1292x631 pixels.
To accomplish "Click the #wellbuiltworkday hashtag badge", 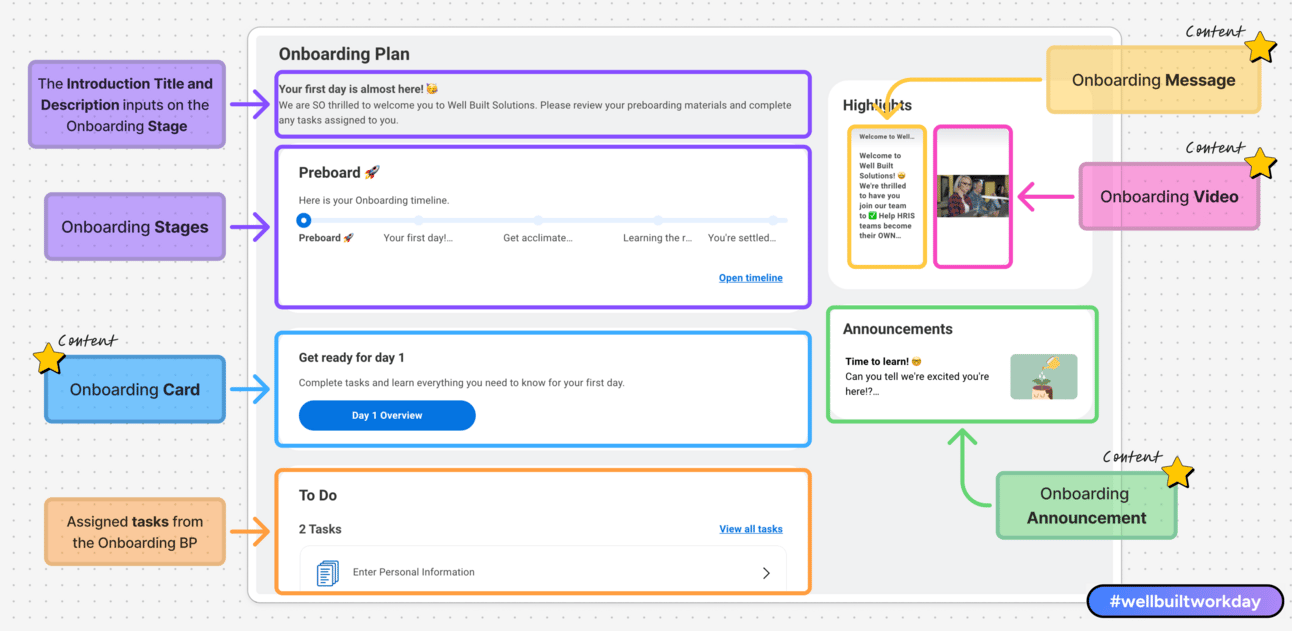I will 1185,602.
